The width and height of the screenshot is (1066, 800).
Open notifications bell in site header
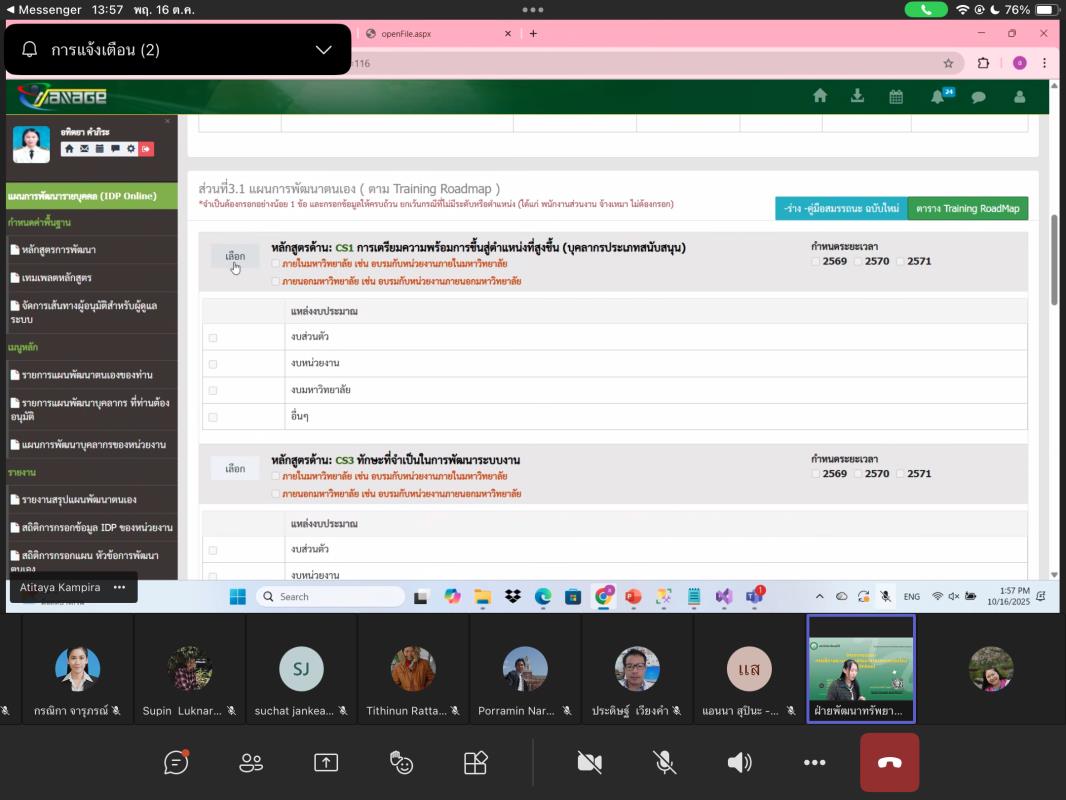point(937,97)
